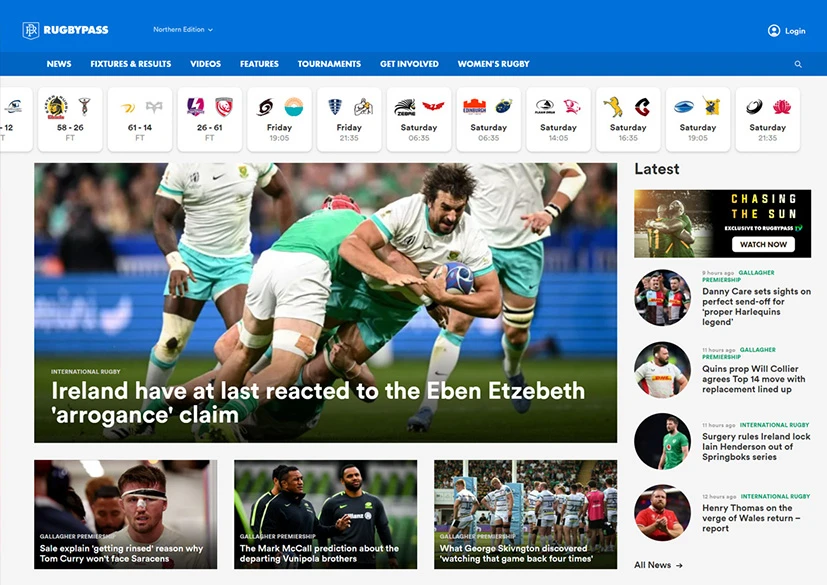The width and height of the screenshot is (827, 585).
Task: Open the Videos menu item
Action: coord(206,64)
